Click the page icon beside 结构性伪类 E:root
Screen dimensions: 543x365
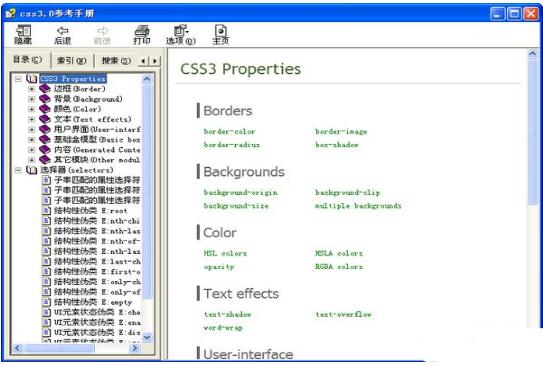(46, 211)
